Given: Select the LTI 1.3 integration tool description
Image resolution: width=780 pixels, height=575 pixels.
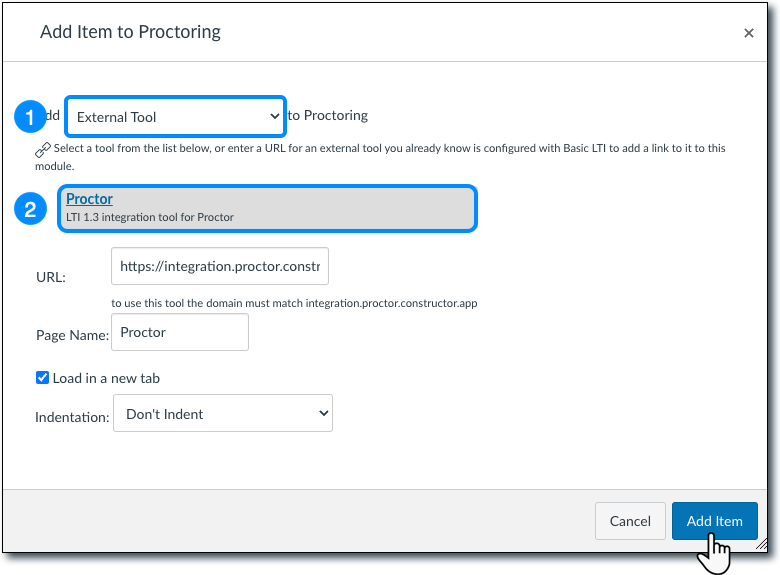Looking at the screenshot, I should coord(150,216).
